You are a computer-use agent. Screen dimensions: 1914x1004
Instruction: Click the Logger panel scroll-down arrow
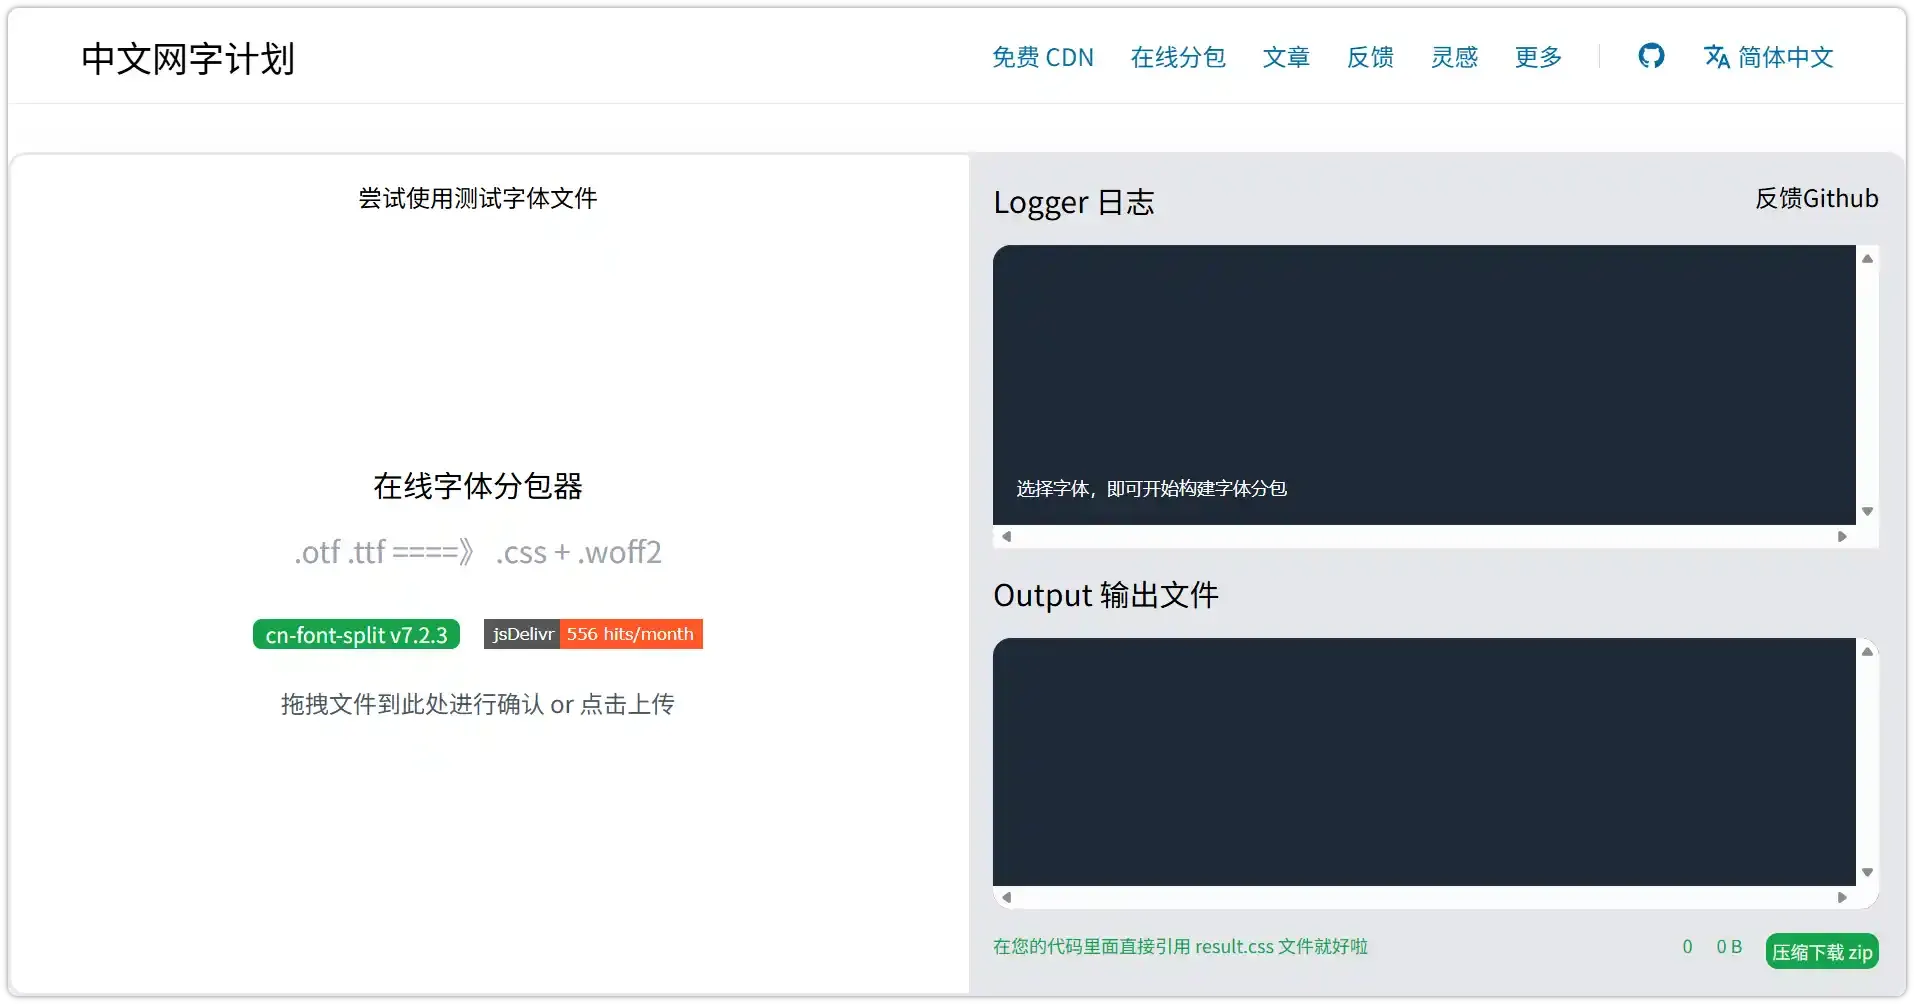coord(1866,511)
